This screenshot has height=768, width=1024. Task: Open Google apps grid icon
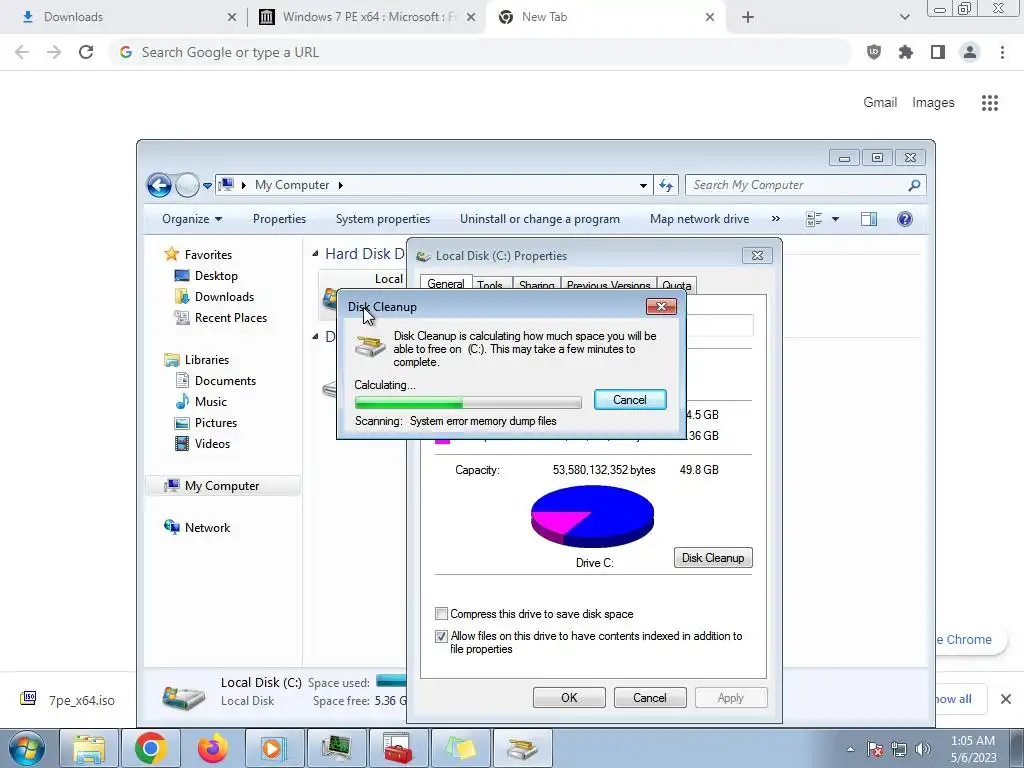click(x=989, y=103)
